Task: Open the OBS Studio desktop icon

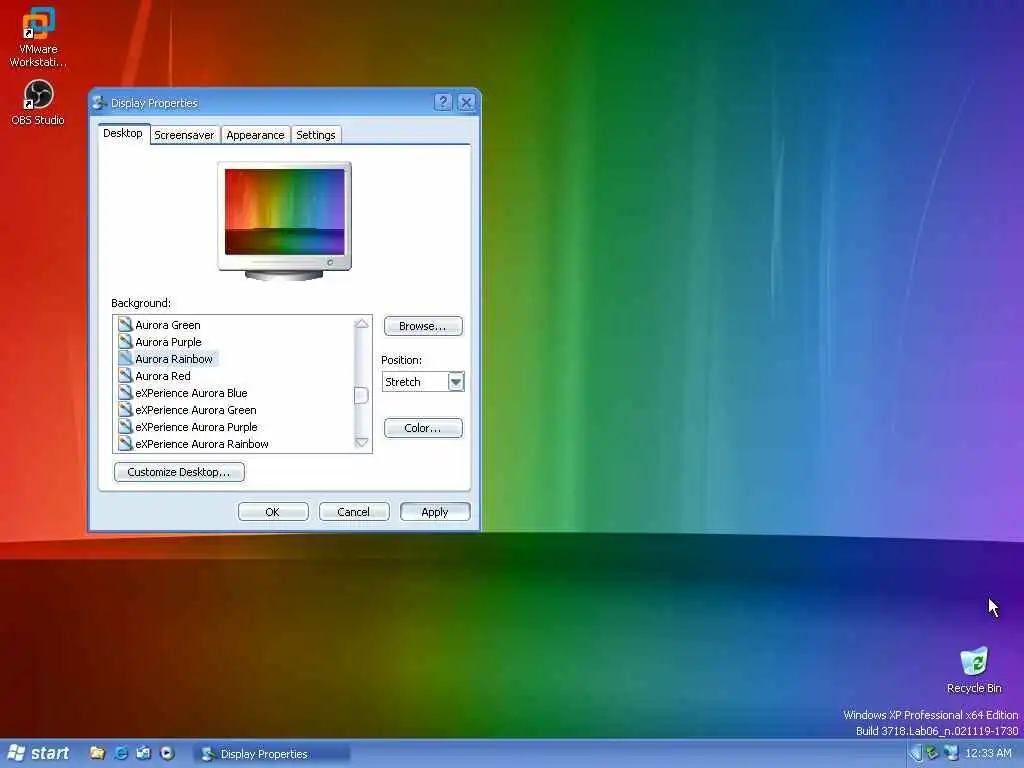Action: click(38, 103)
